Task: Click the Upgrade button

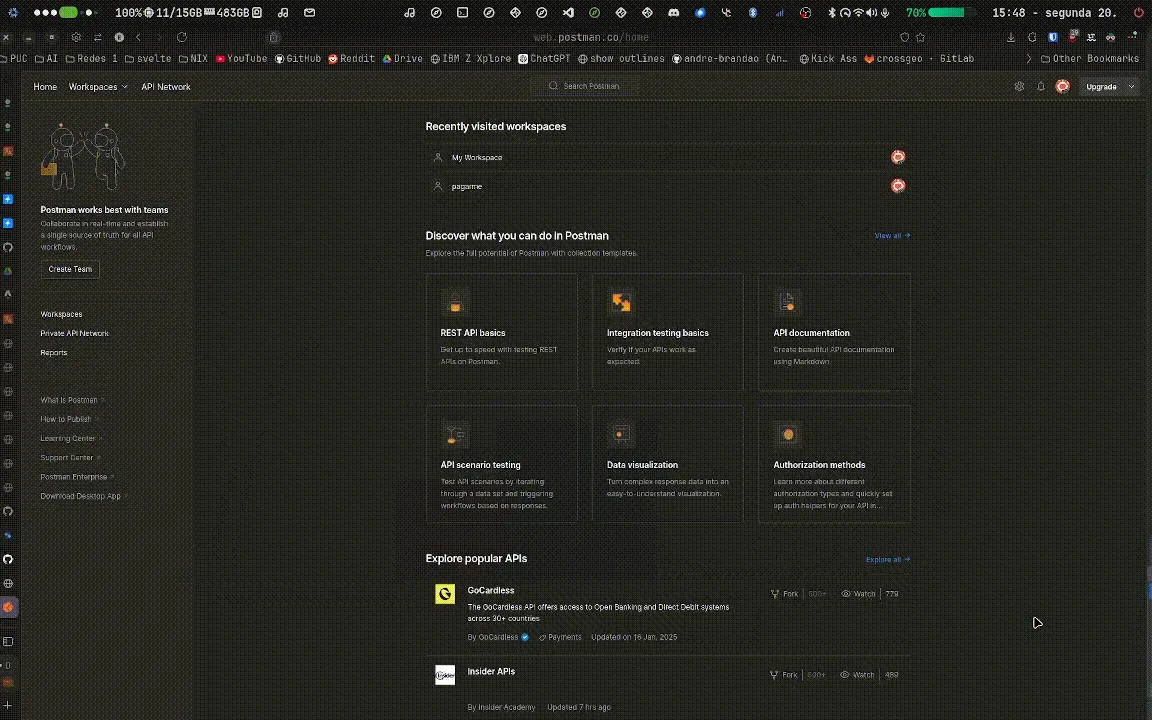Action: pyautogui.click(x=1101, y=87)
